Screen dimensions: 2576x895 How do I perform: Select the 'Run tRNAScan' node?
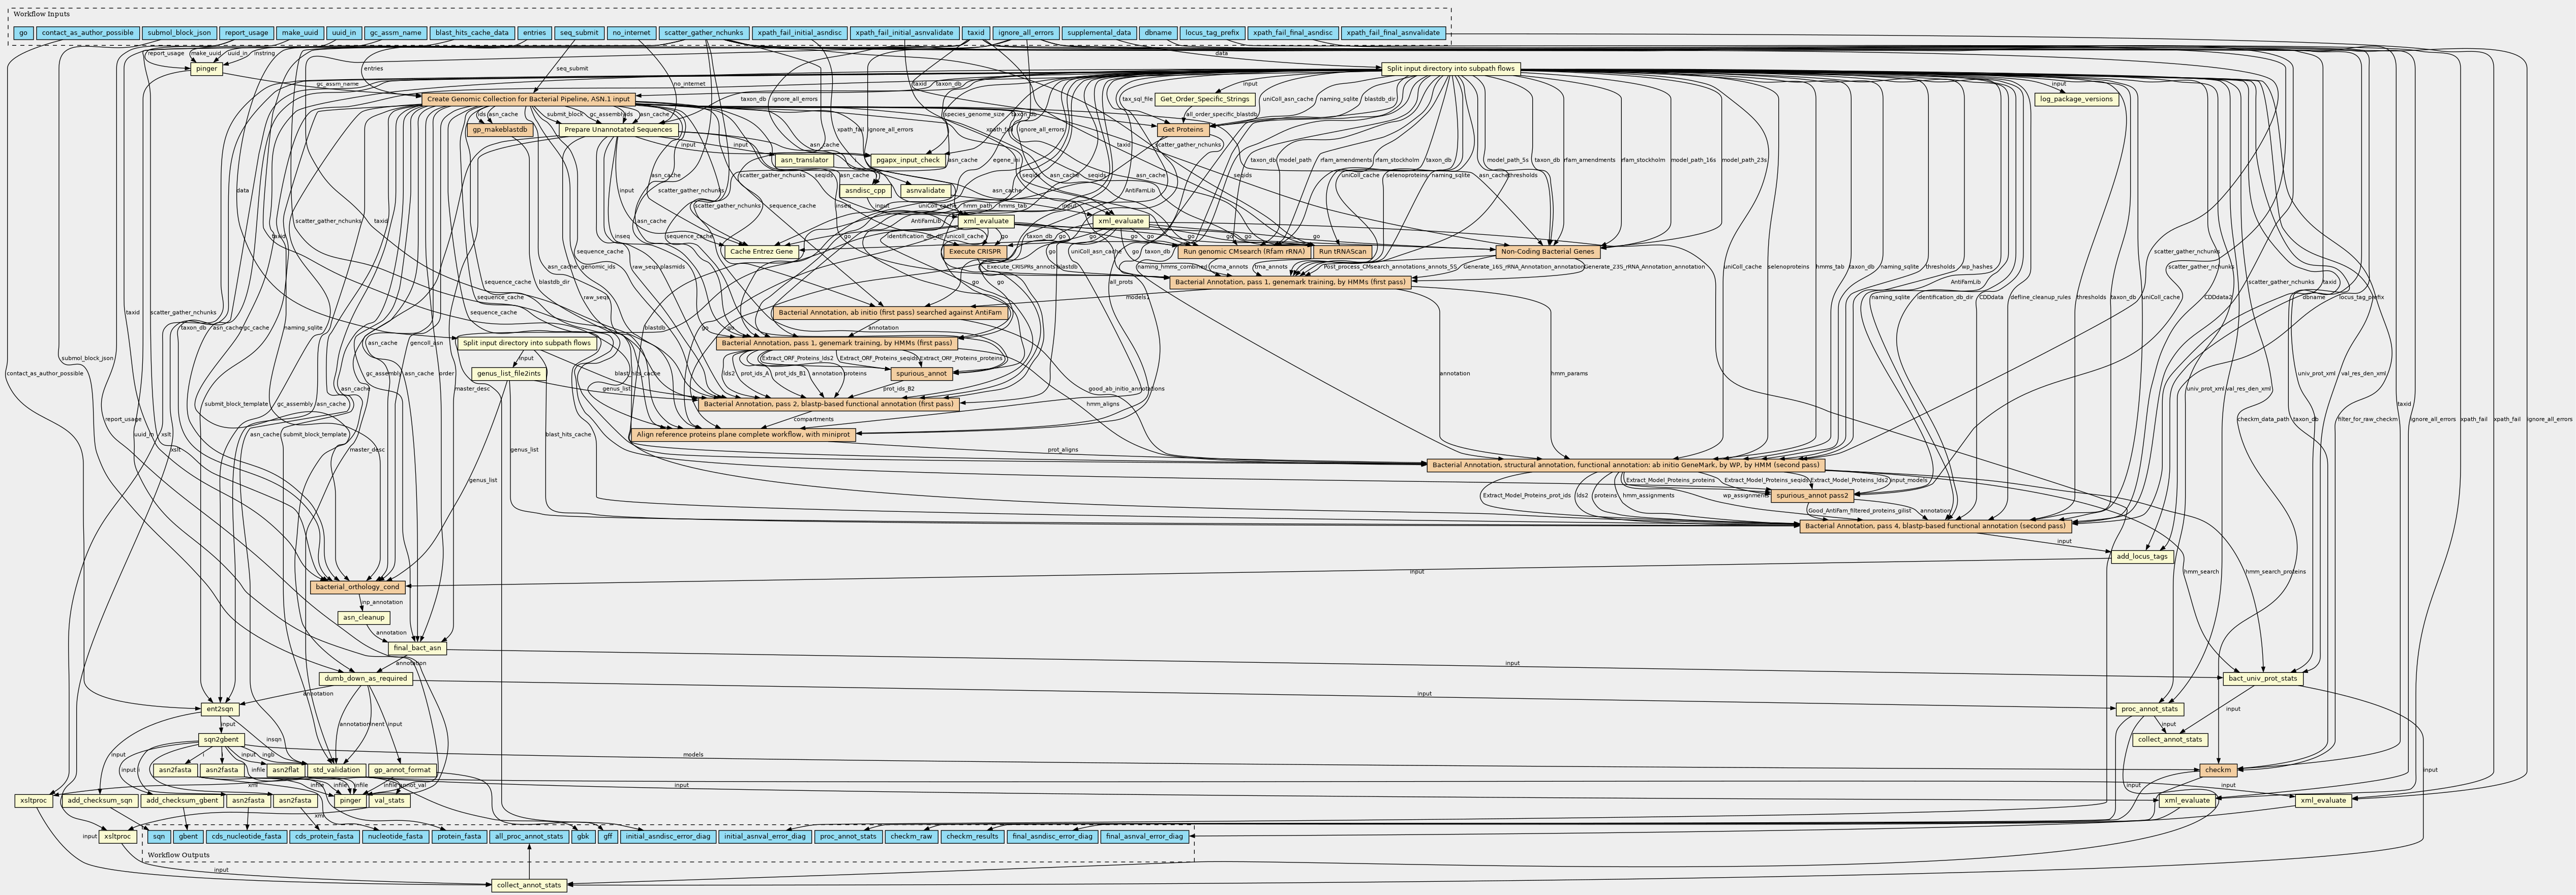click(x=1342, y=252)
